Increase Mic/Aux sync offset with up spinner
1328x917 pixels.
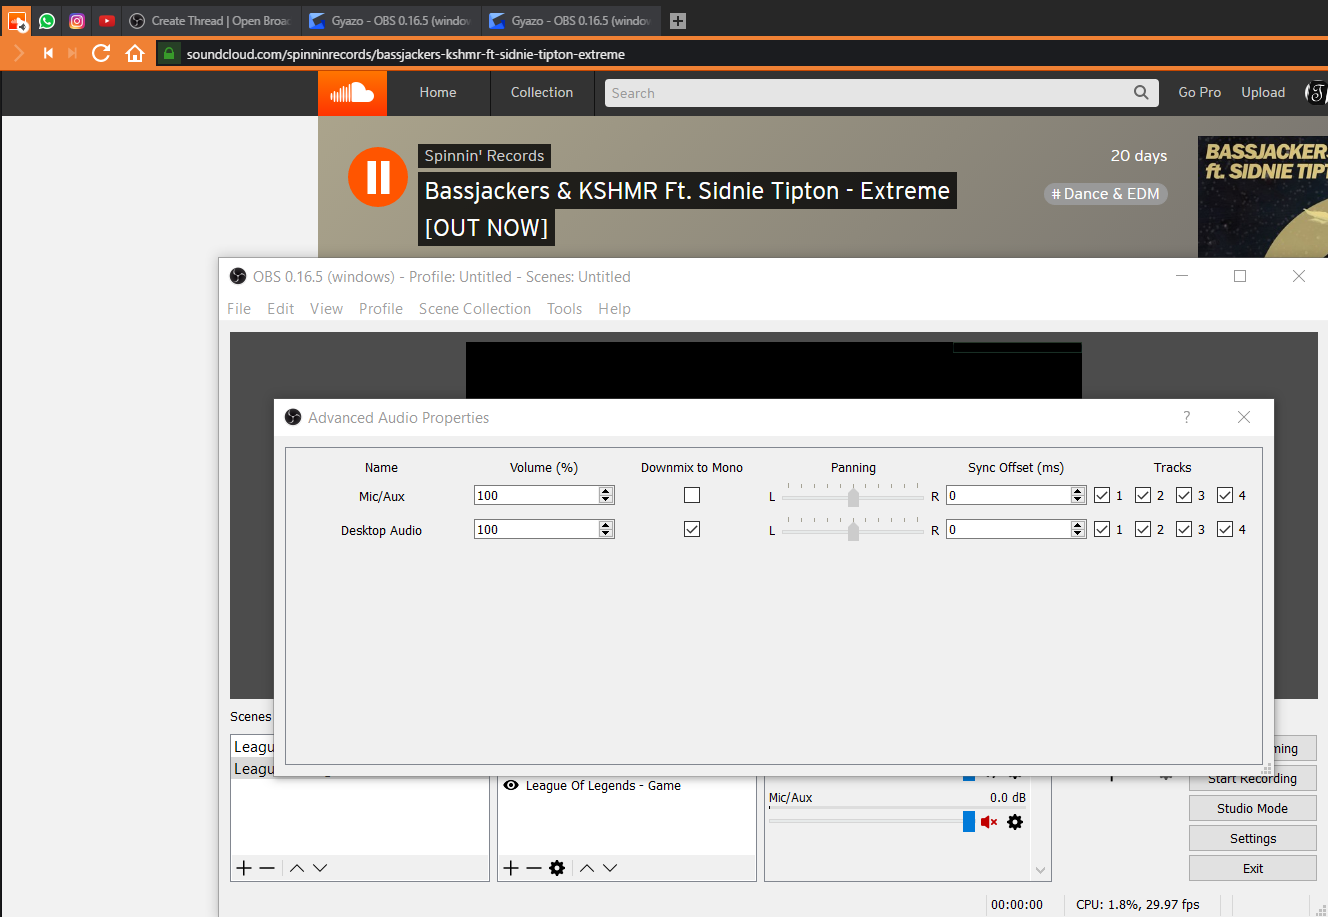point(1078,491)
